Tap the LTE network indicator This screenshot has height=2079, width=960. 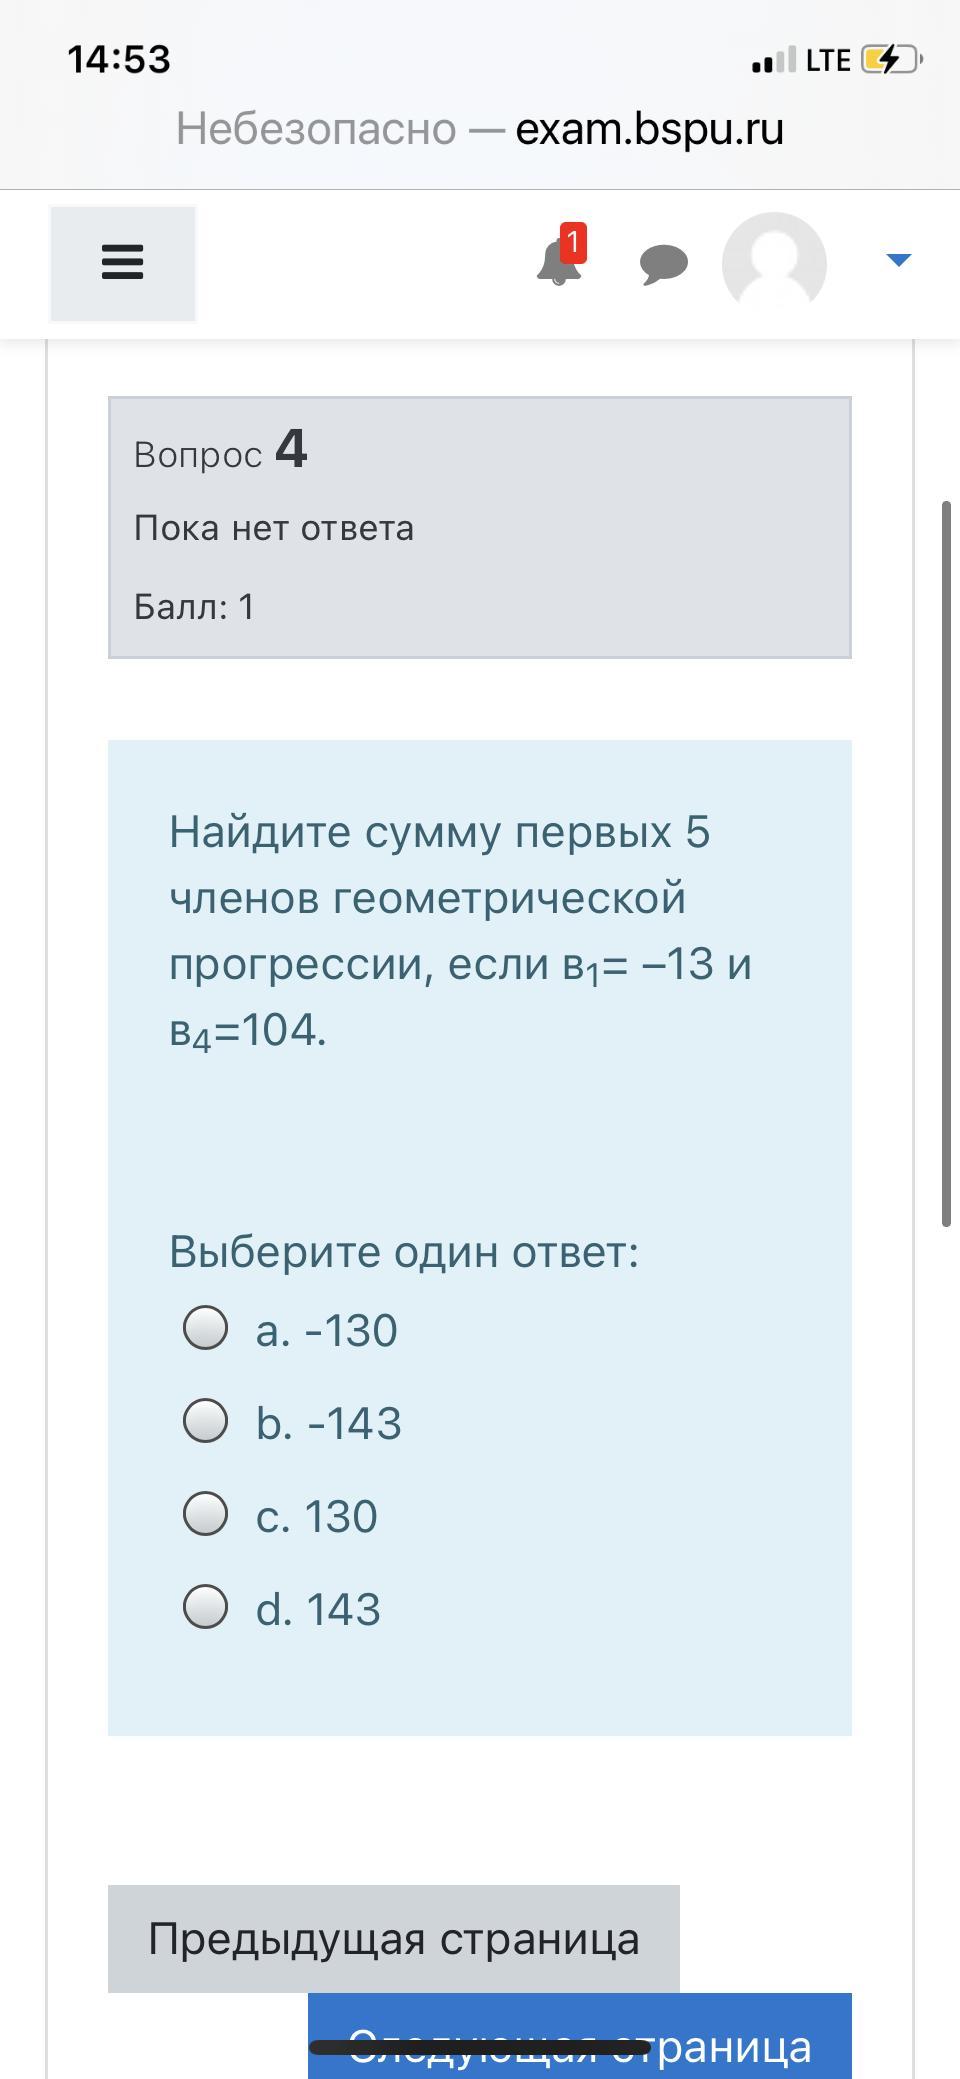tap(828, 61)
